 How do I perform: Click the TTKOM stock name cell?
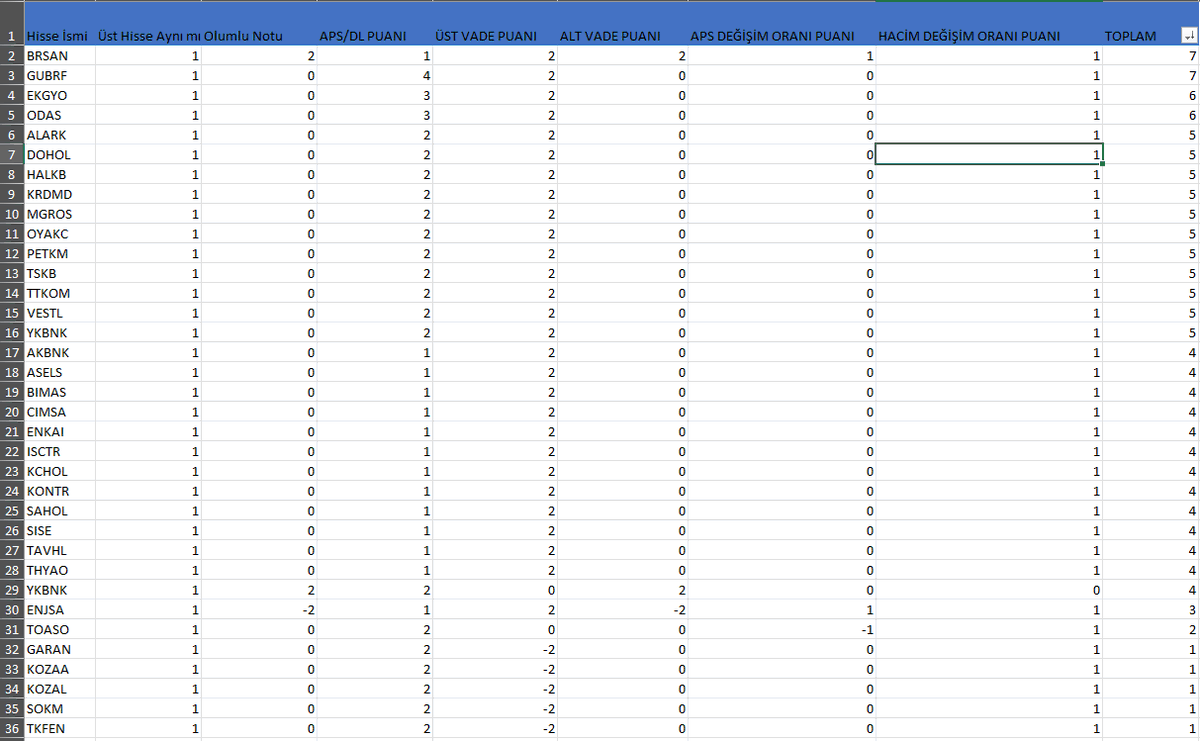click(x=58, y=293)
